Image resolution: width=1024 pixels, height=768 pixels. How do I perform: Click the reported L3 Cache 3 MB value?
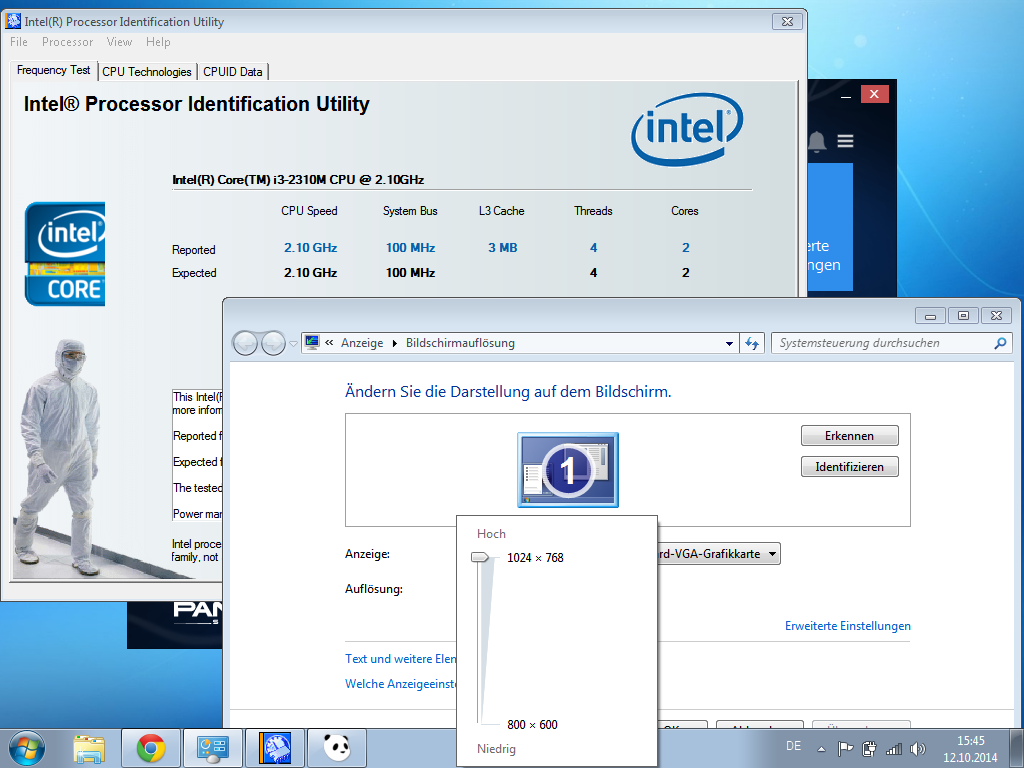(x=503, y=248)
